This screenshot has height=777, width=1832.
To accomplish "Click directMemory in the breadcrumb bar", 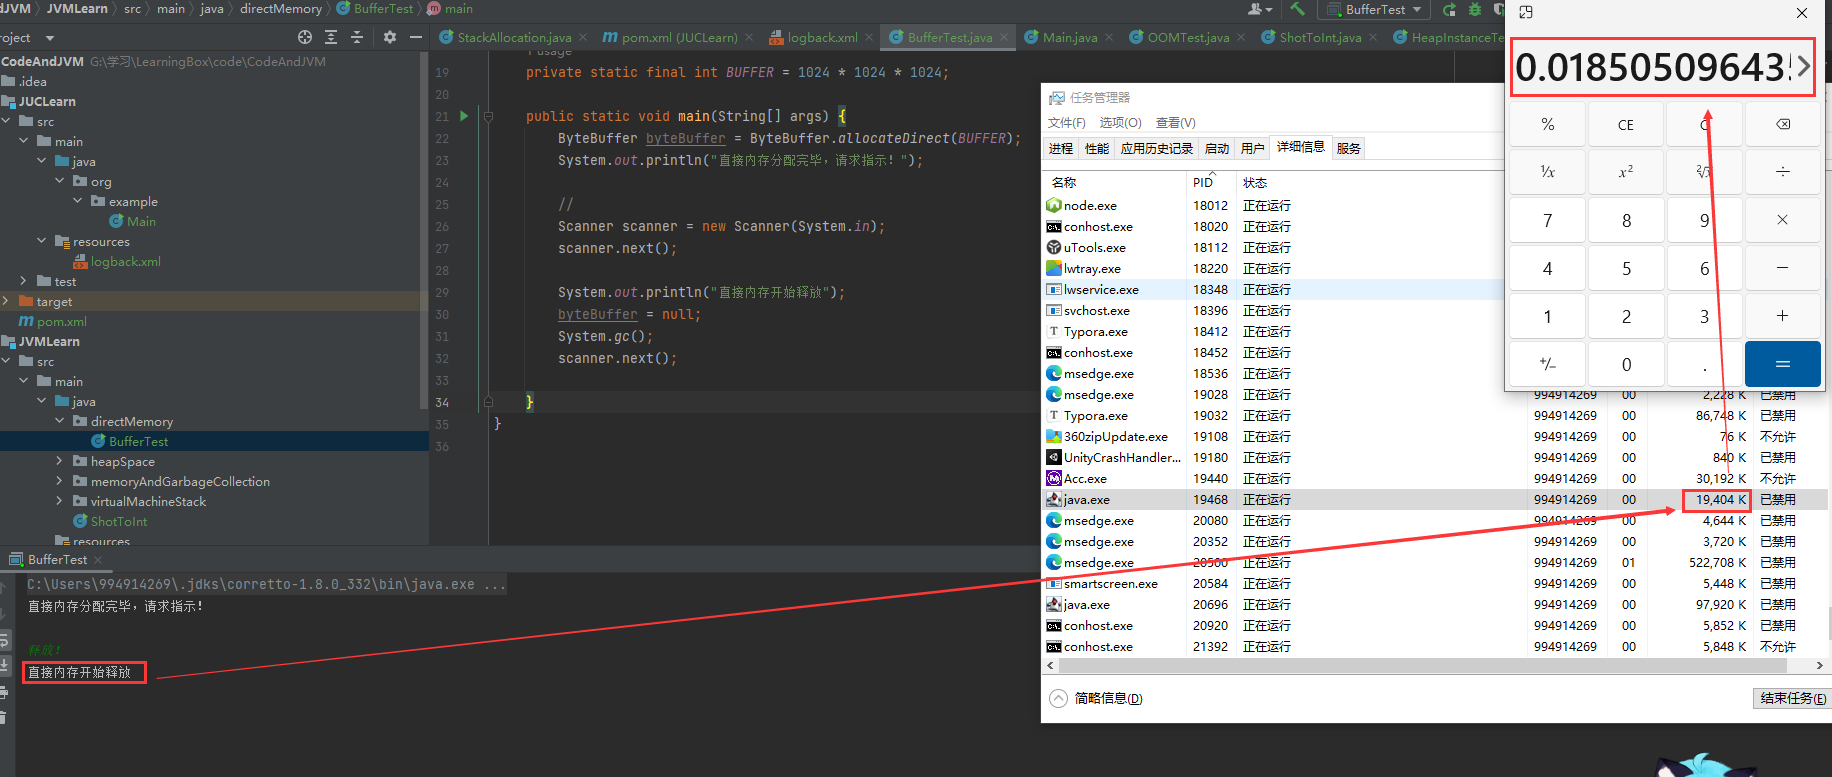I will tap(280, 9).
